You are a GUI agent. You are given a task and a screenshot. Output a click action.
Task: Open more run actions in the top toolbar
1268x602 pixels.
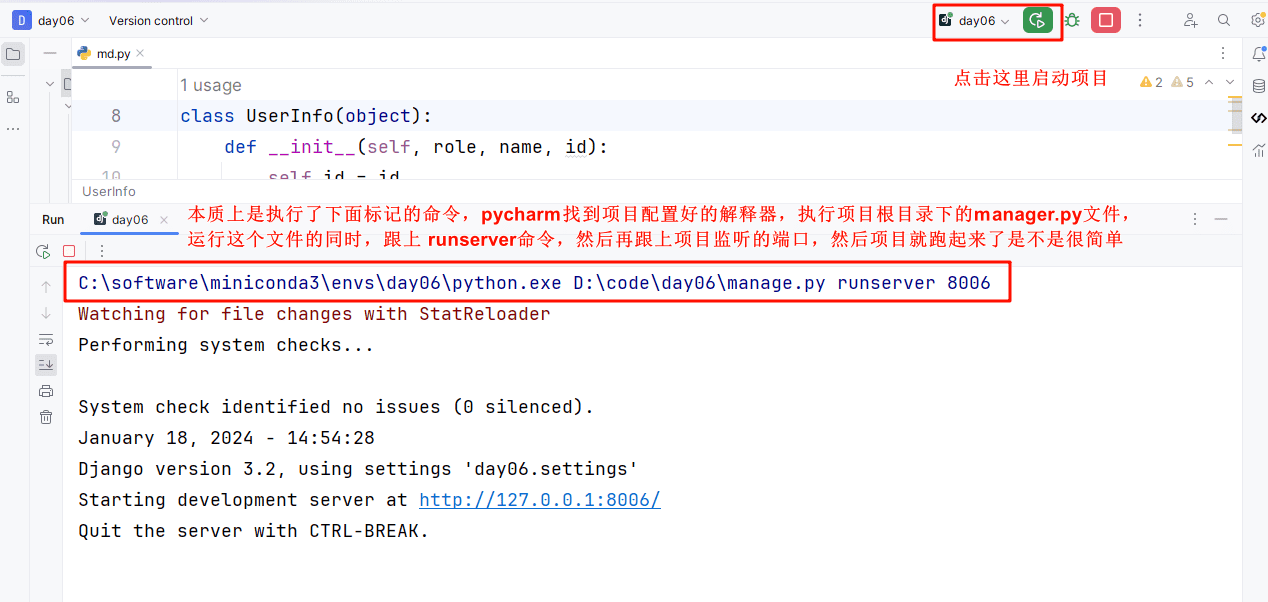click(1140, 20)
